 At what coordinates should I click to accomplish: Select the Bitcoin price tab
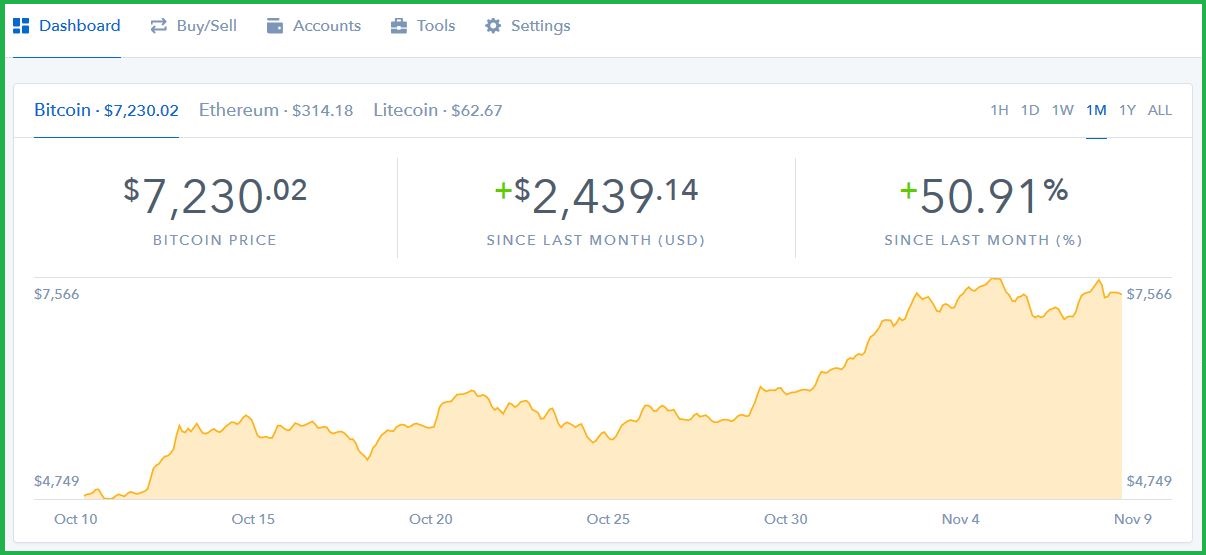point(106,110)
